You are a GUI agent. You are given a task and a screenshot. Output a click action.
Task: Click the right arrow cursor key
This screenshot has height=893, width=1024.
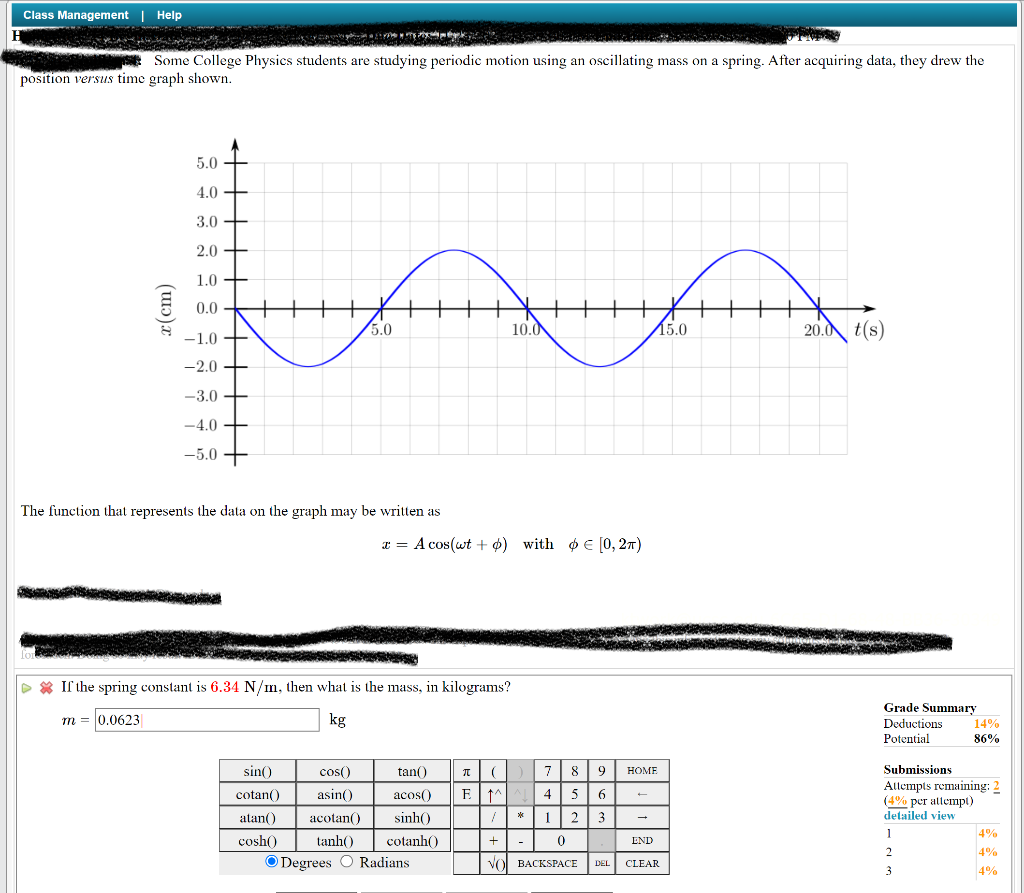(x=641, y=817)
